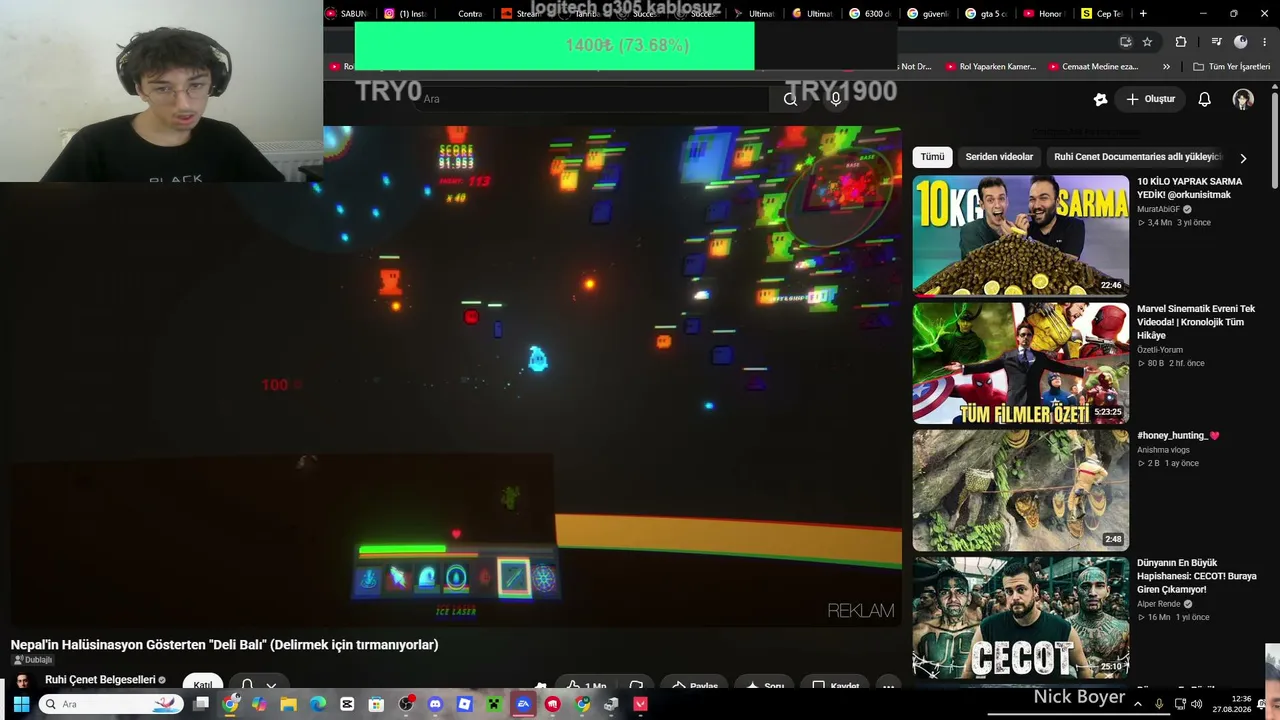The image size is (1280, 720).
Task: Open a new browser tab
Action: (1143, 14)
